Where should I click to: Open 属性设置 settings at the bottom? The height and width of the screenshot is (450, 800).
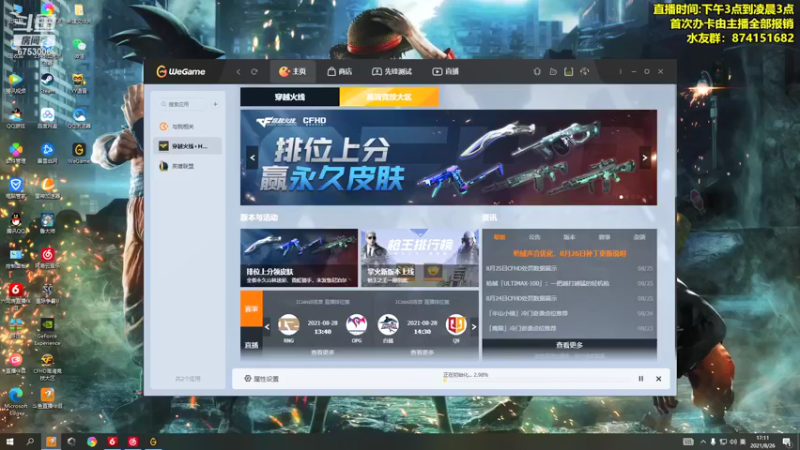tap(261, 379)
